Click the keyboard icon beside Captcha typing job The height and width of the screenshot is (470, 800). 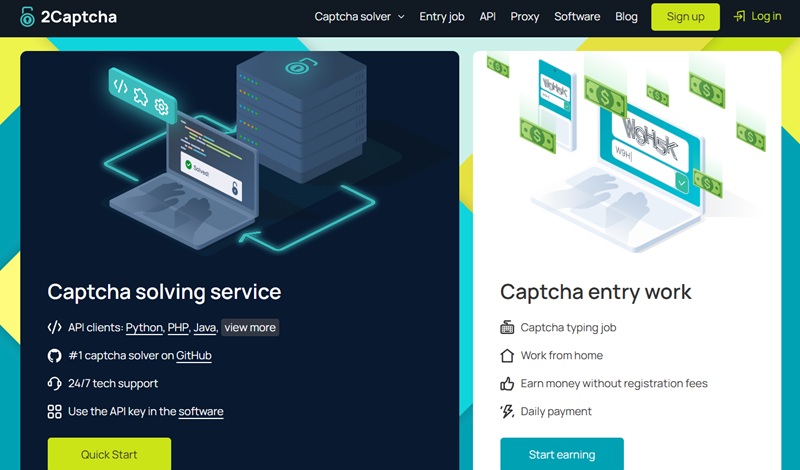tap(507, 328)
